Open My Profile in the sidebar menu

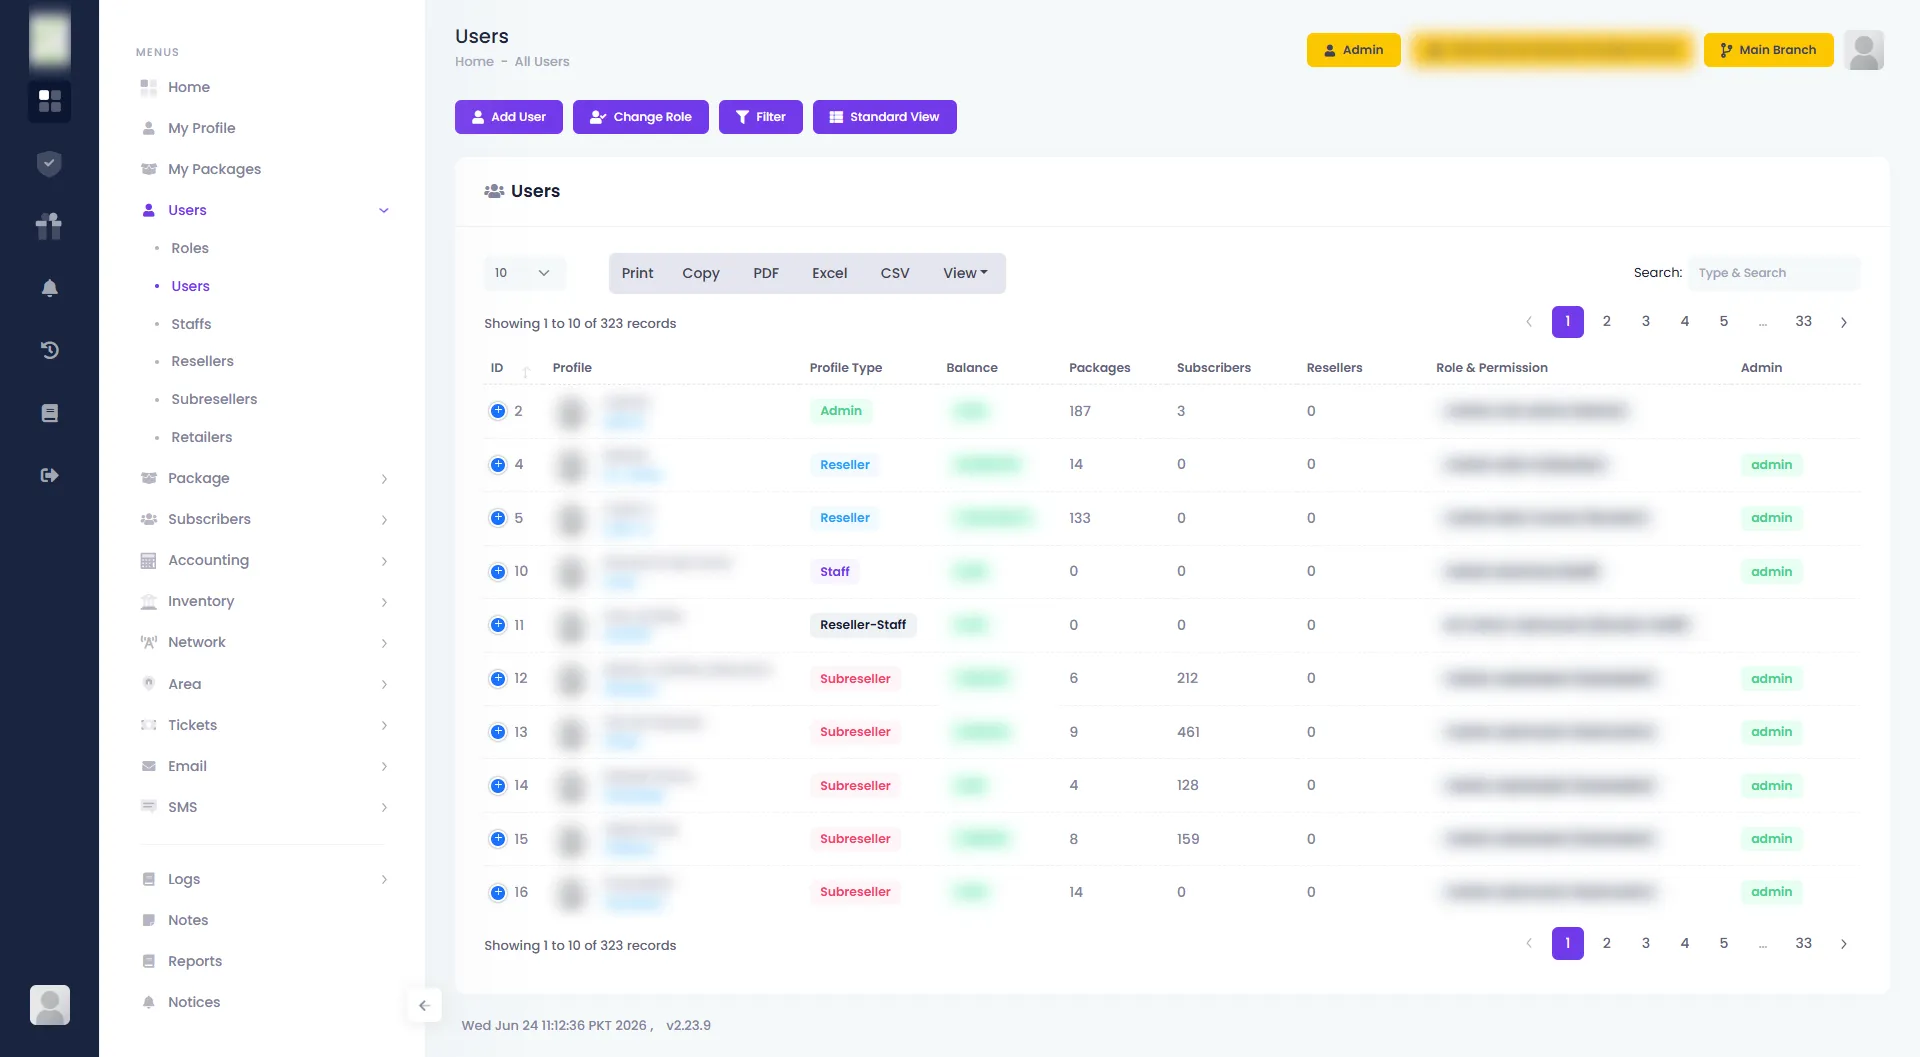(201, 128)
